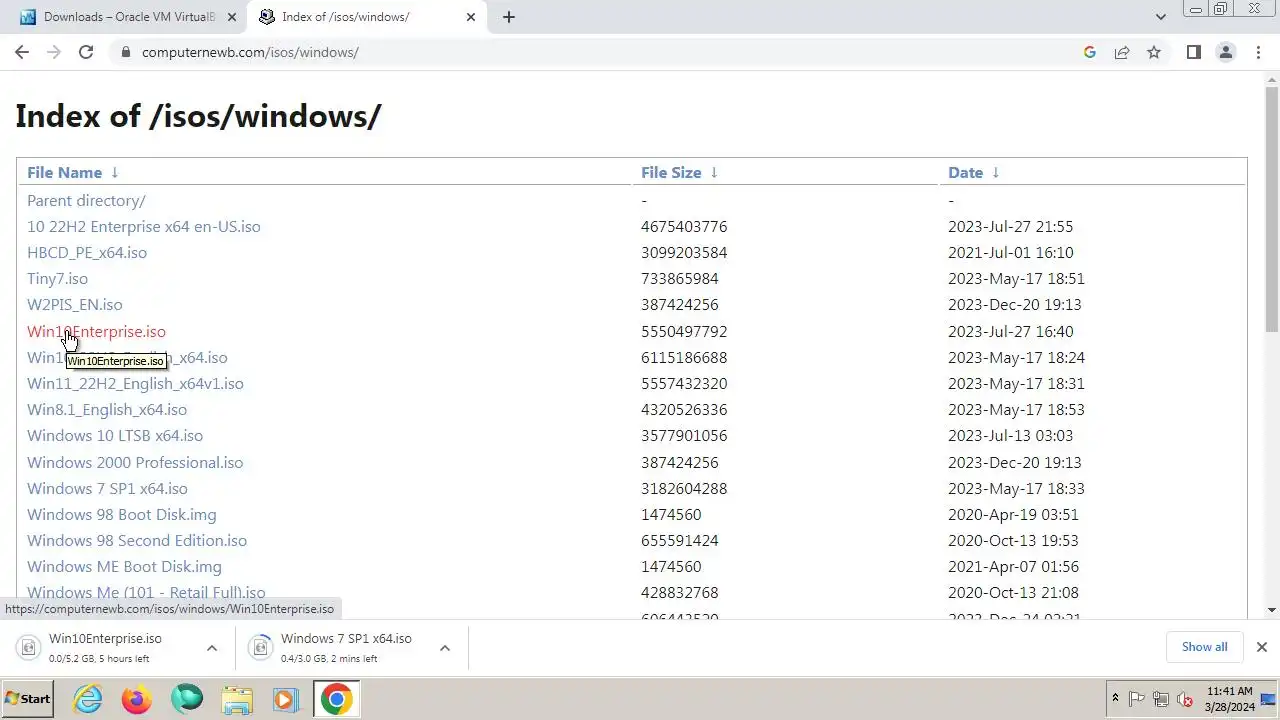Click the Chrome taskbar icon
Image resolution: width=1280 pixels, height=720 pixels.
pyautogui.click(x=336, y=699)
